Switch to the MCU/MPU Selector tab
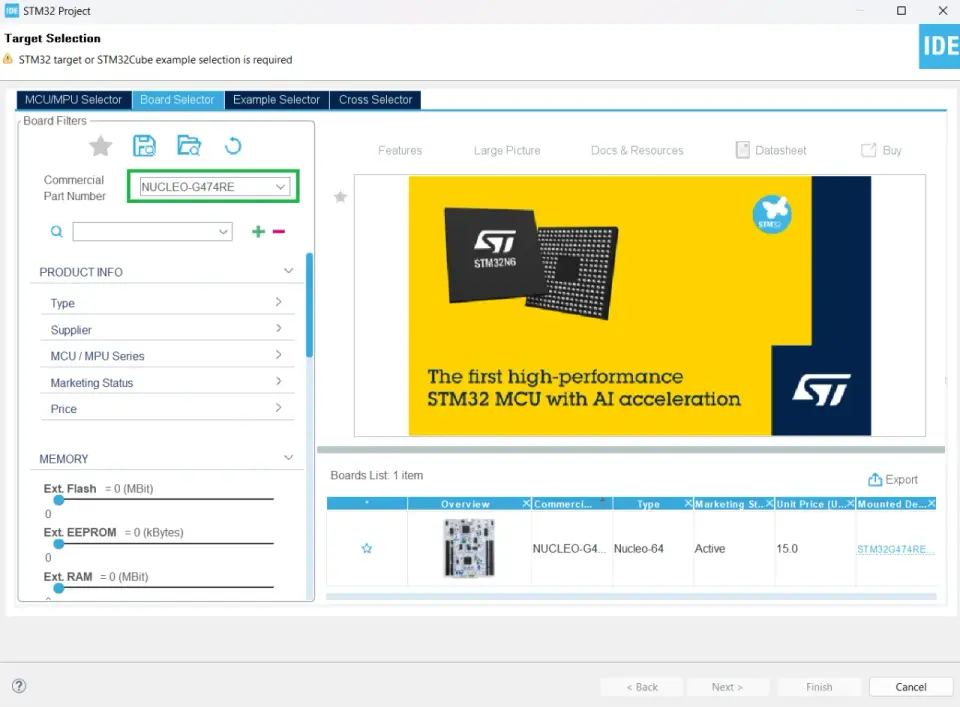This screenshot has width=960, height=707. [73, 100]
